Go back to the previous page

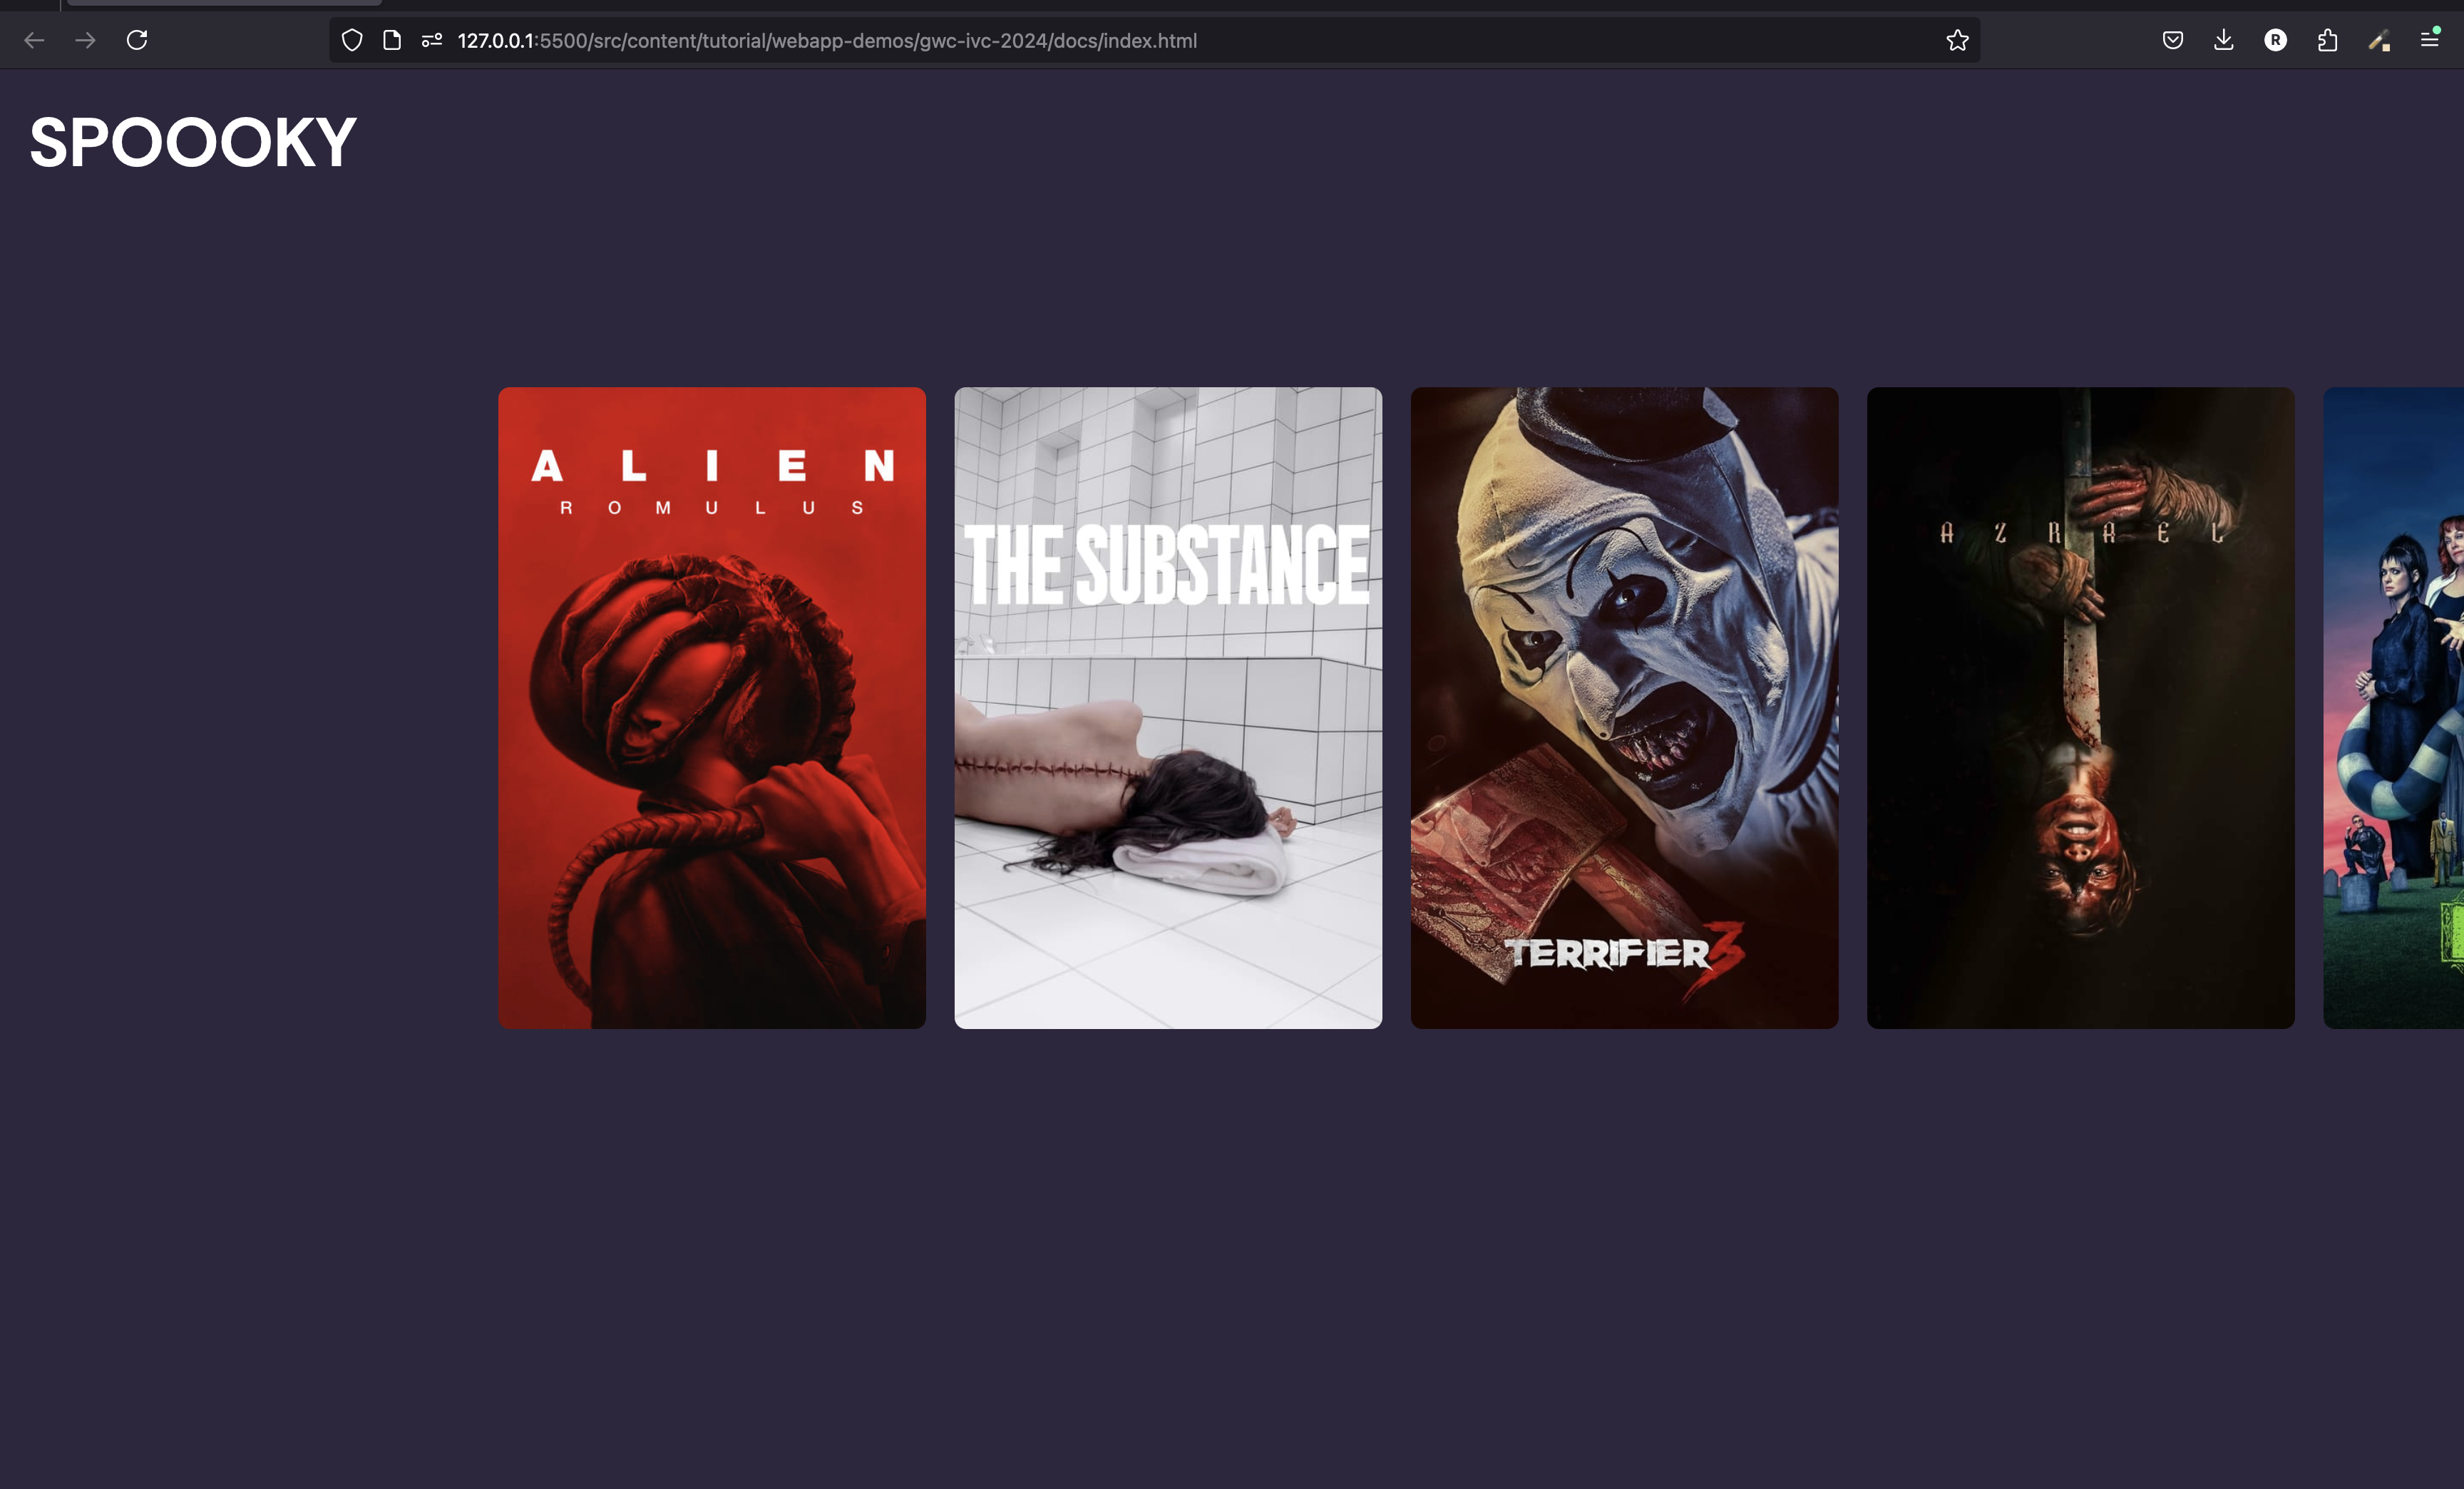tap(34, 40)
